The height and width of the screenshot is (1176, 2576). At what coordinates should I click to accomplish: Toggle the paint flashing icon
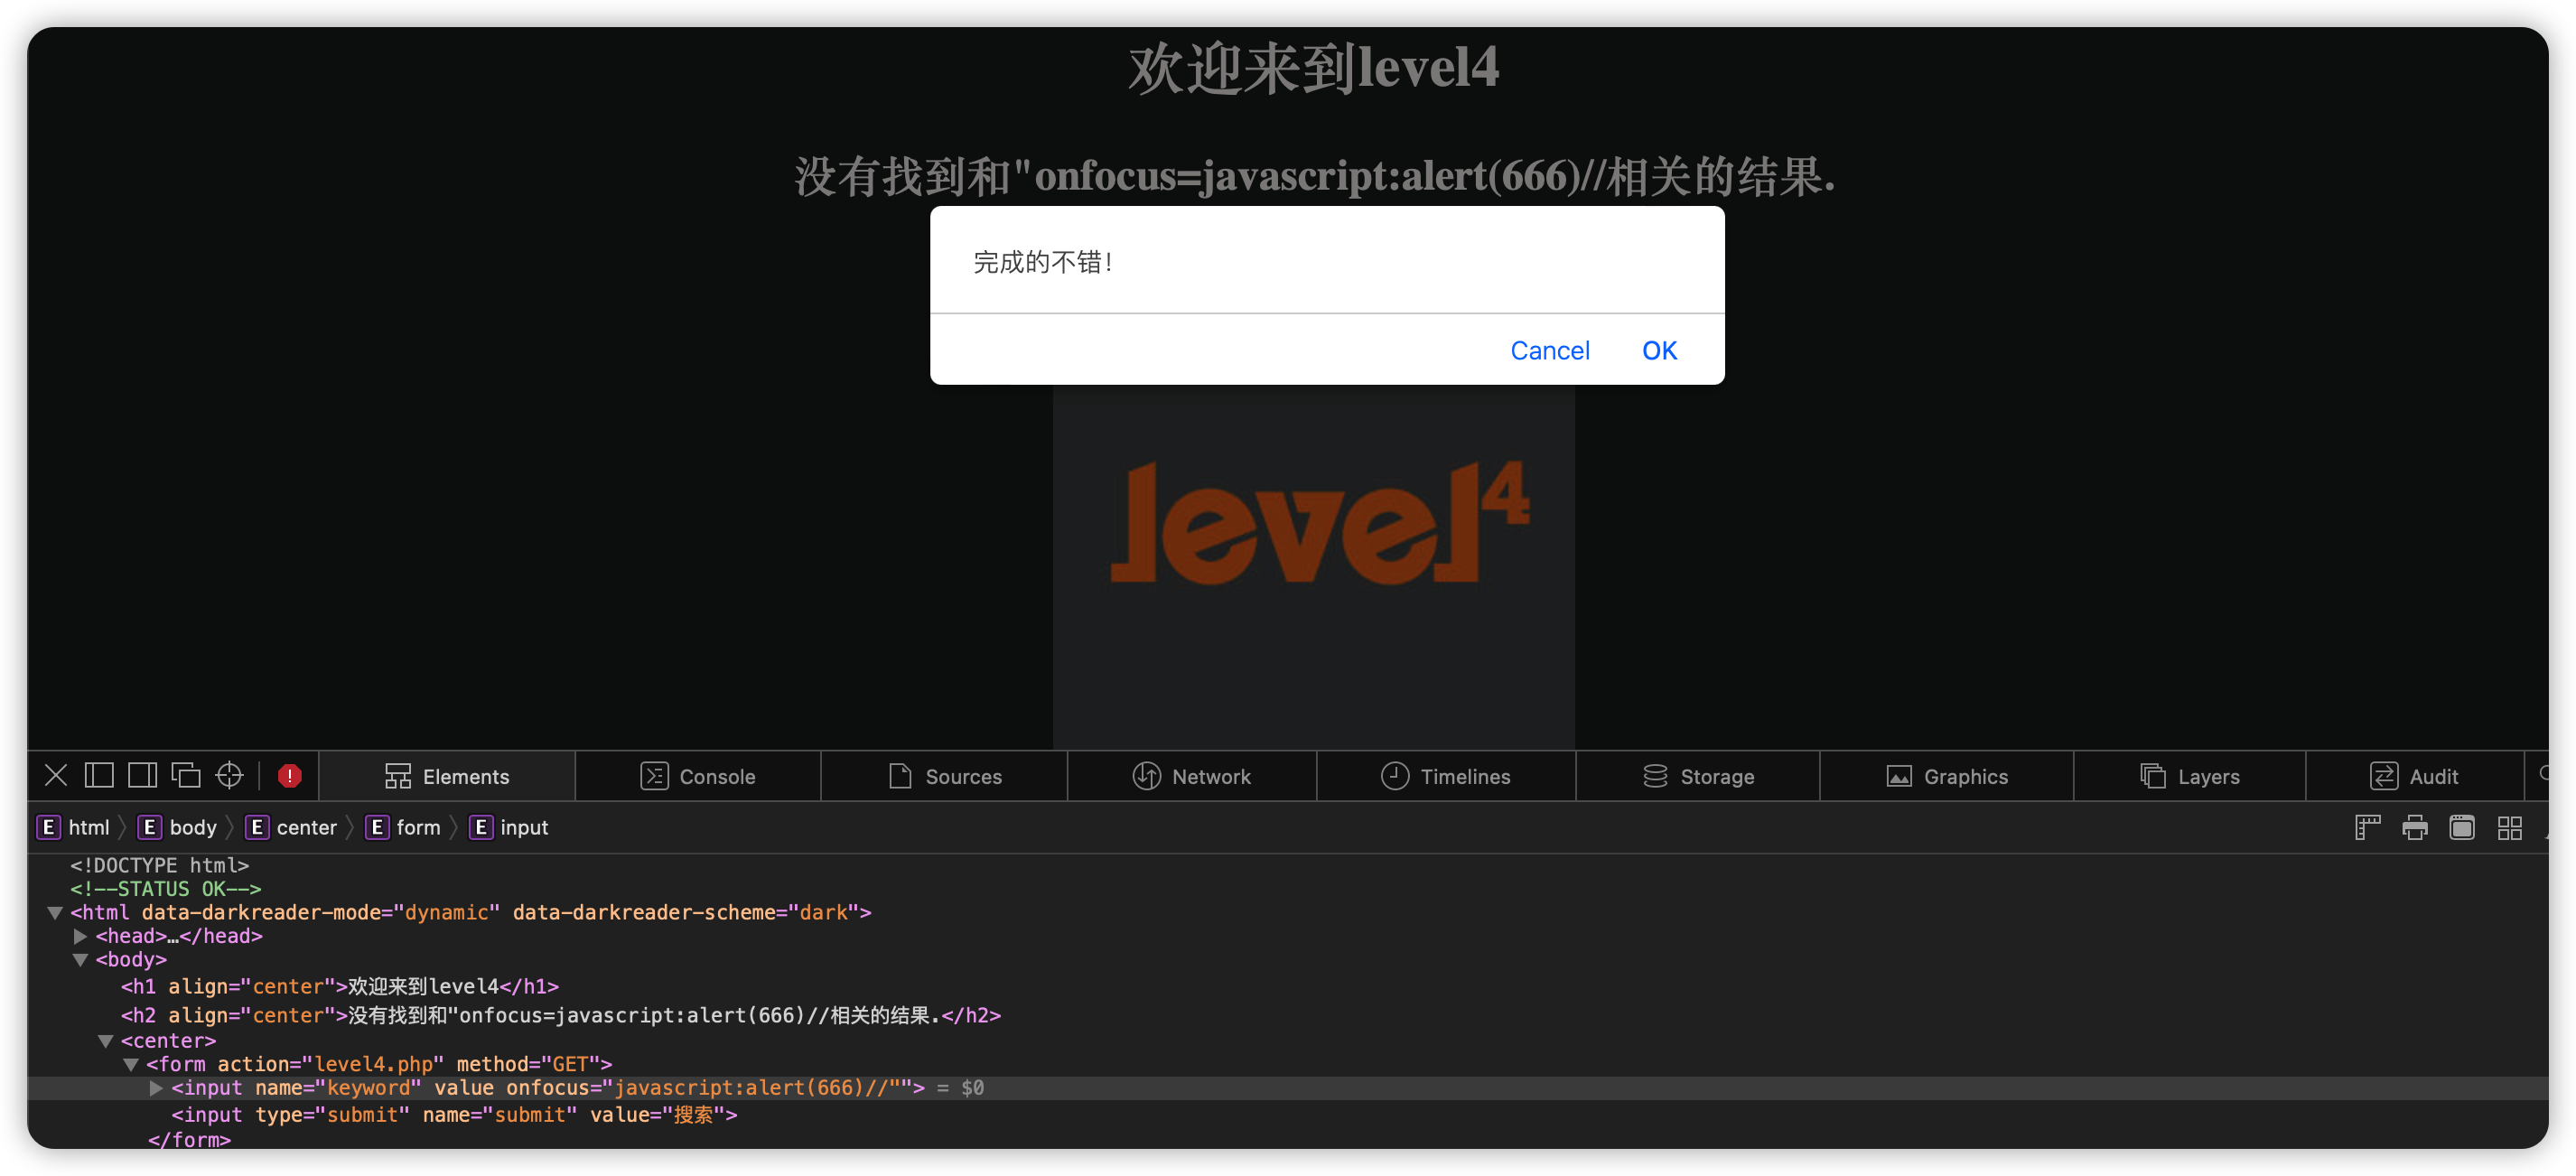[x=2462, y=827]
